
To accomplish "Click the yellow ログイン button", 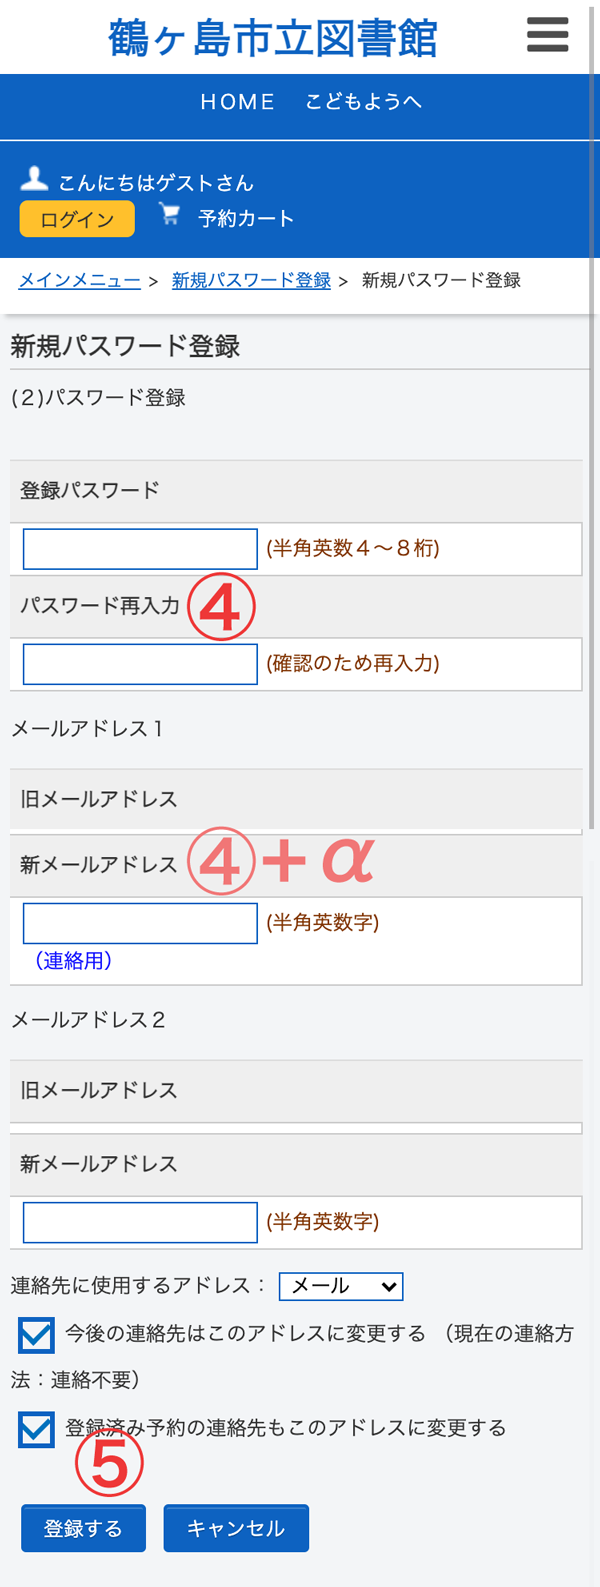I will [77, 219].
